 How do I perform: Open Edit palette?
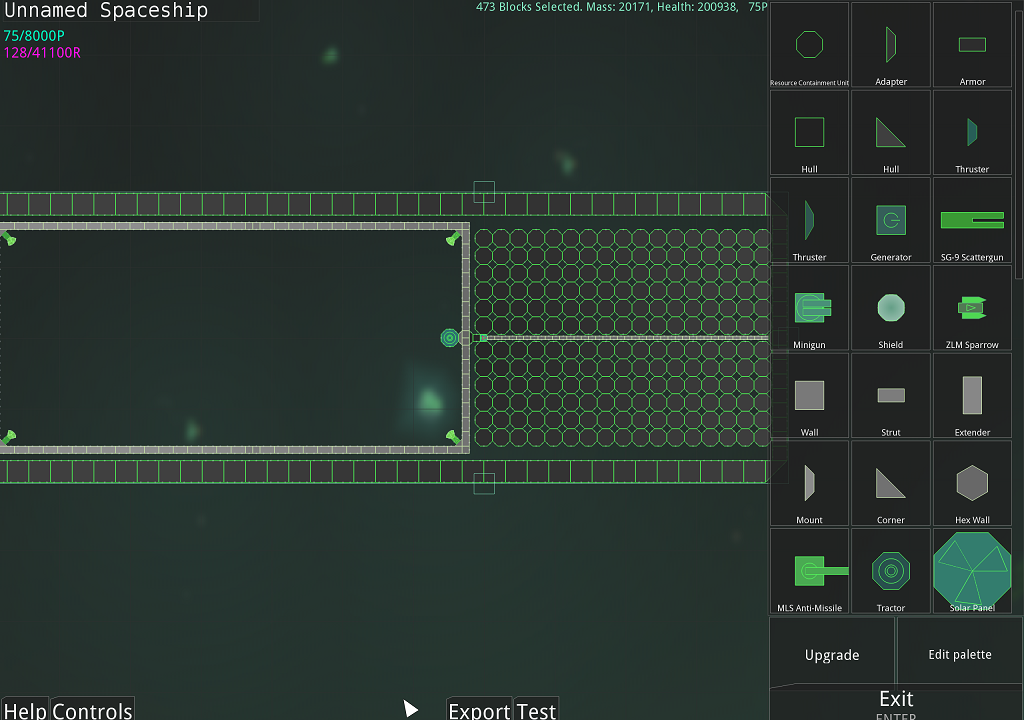pyautogui.click(x=960, y=654)
